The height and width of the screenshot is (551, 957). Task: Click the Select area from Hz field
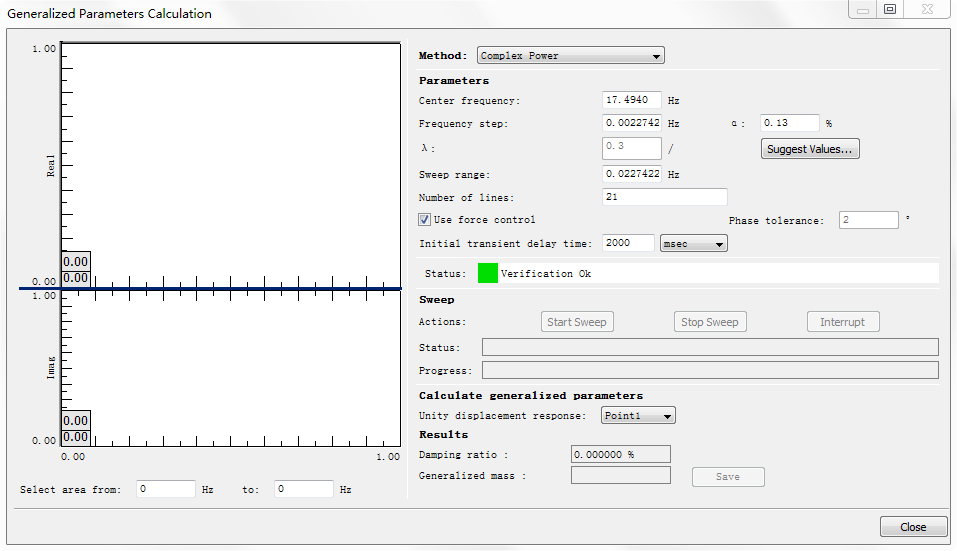click(x=165, y=489)
